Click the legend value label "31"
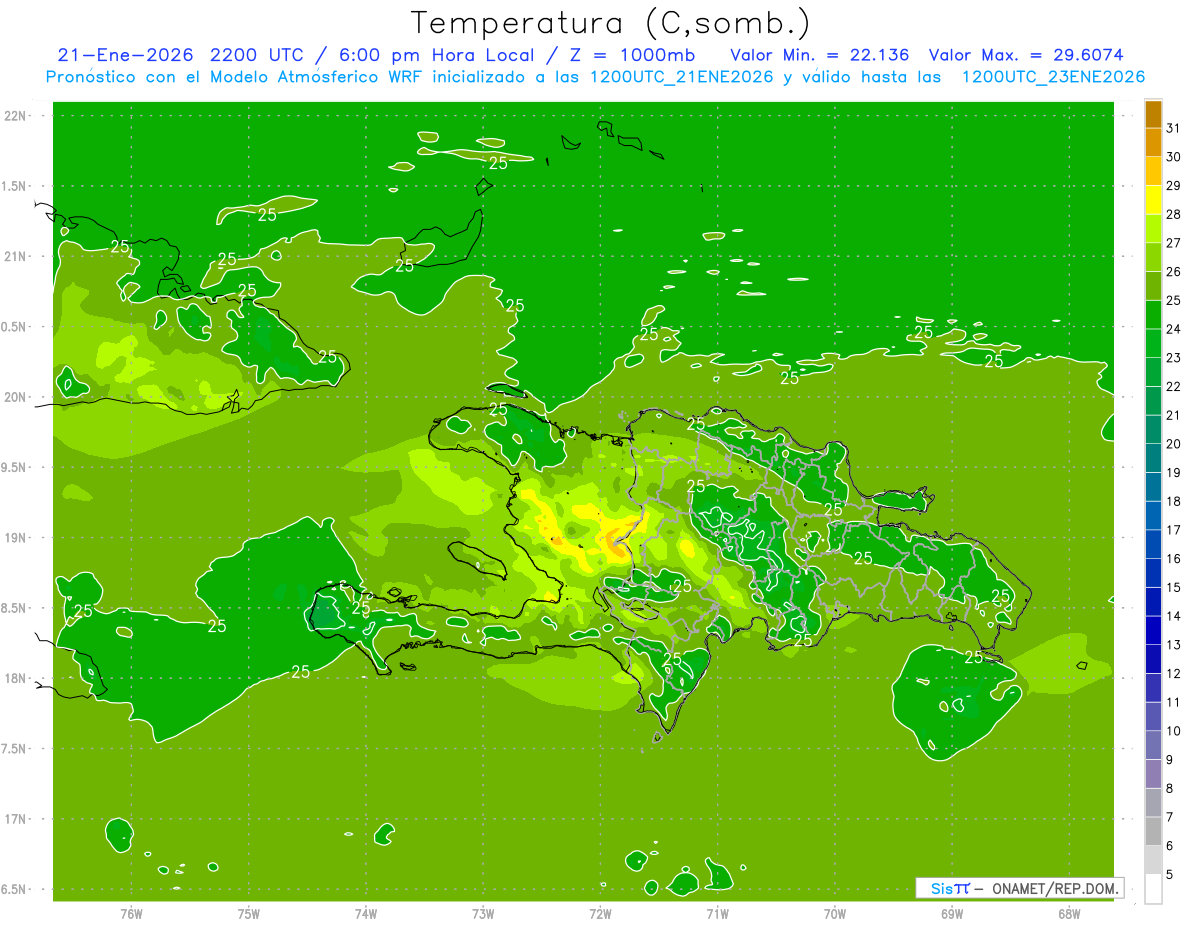 1173,128
